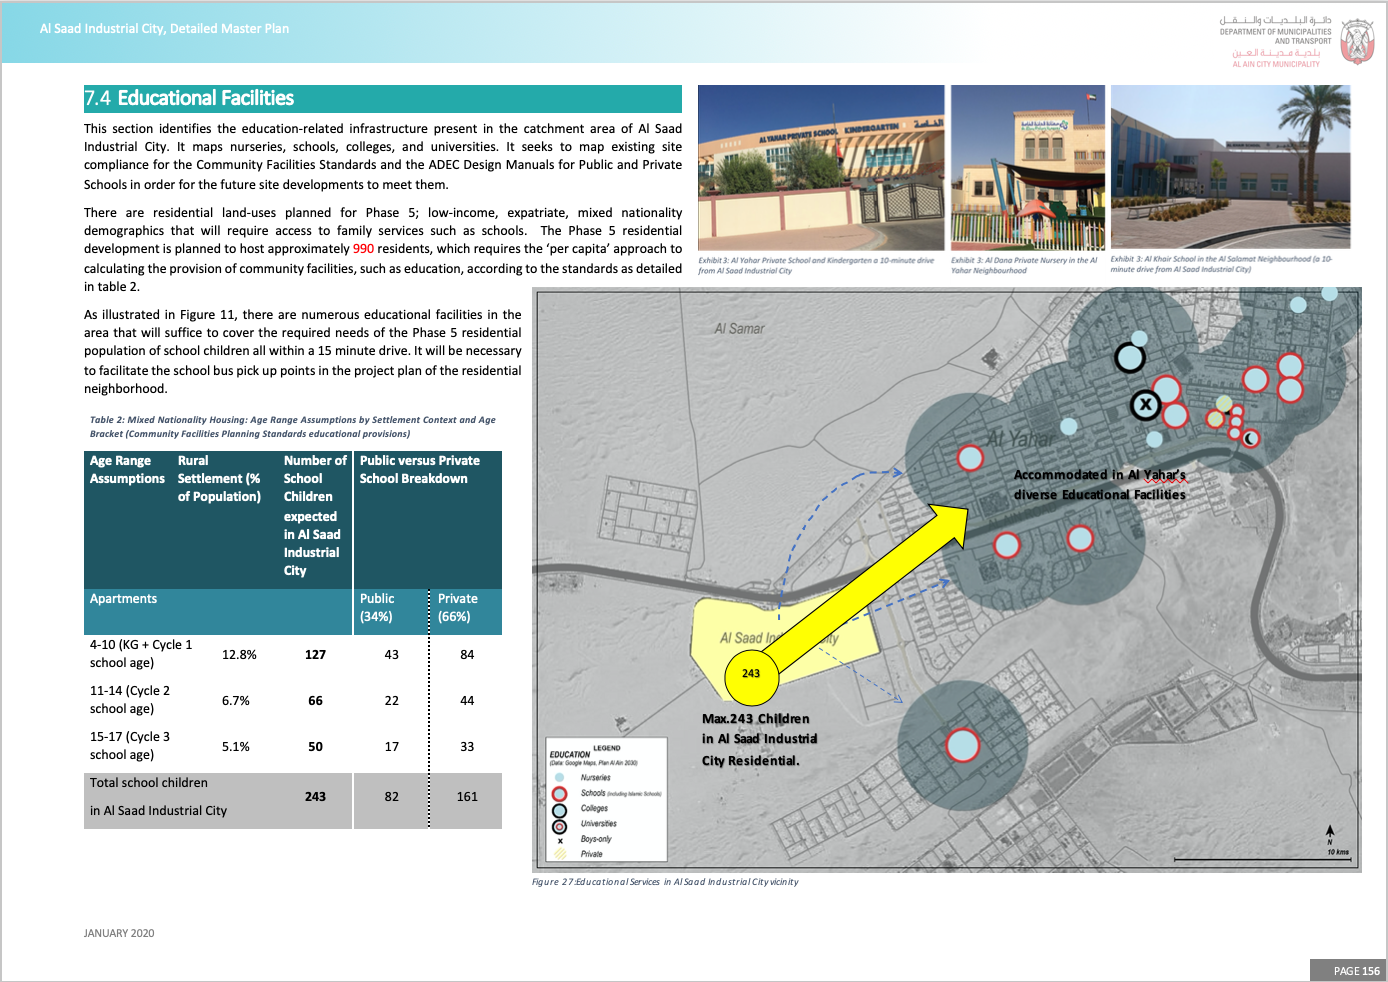Click the header 'Al Saad Industrial City, Detailed Master Plan'
Screen dimensions: 1388x982
[164, 29]
